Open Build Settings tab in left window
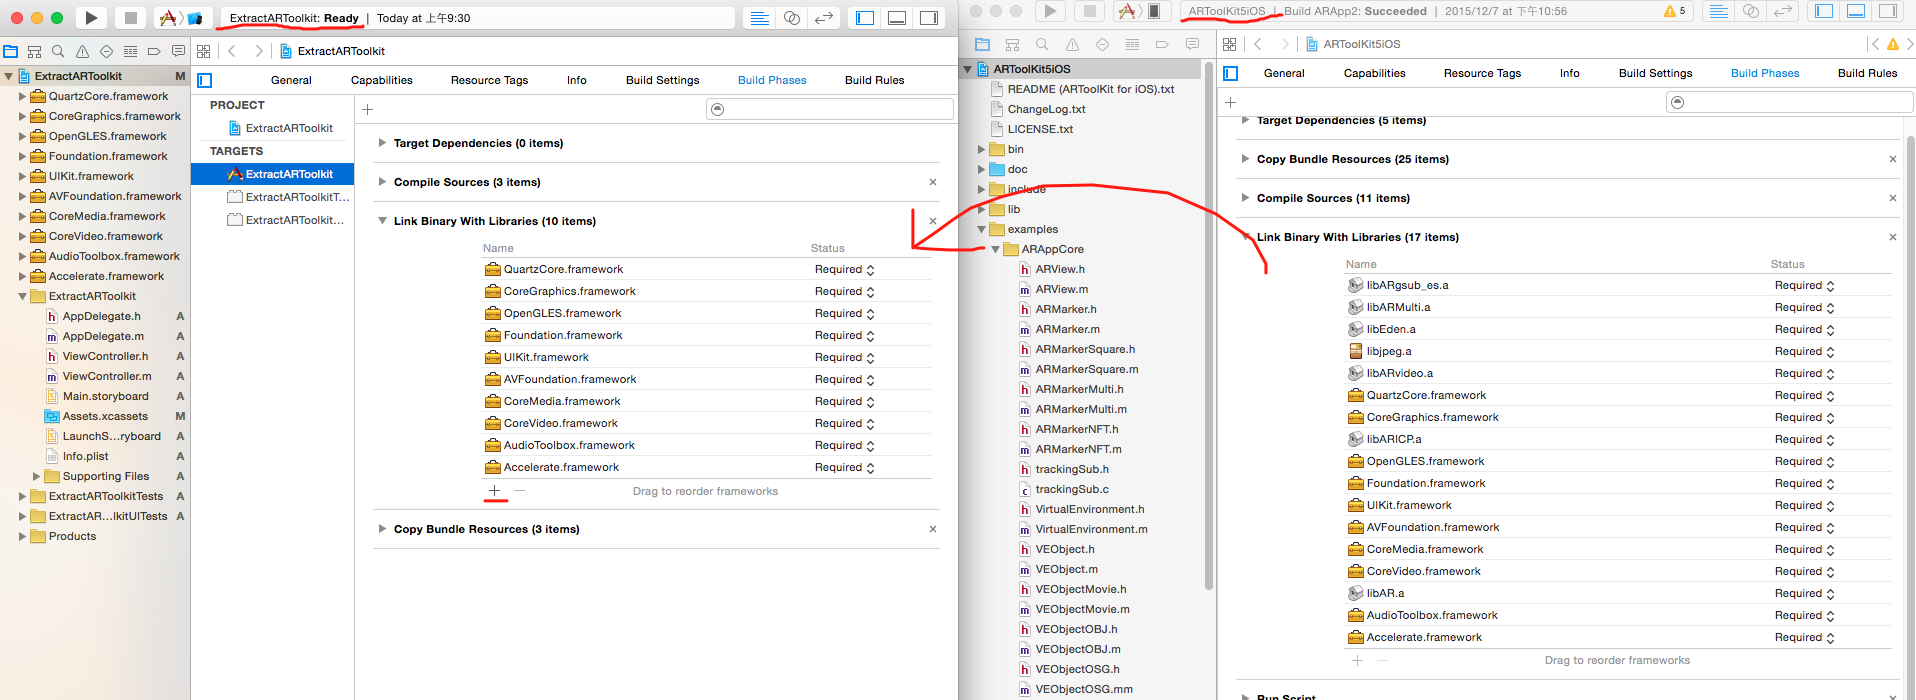 coord(662,80)
